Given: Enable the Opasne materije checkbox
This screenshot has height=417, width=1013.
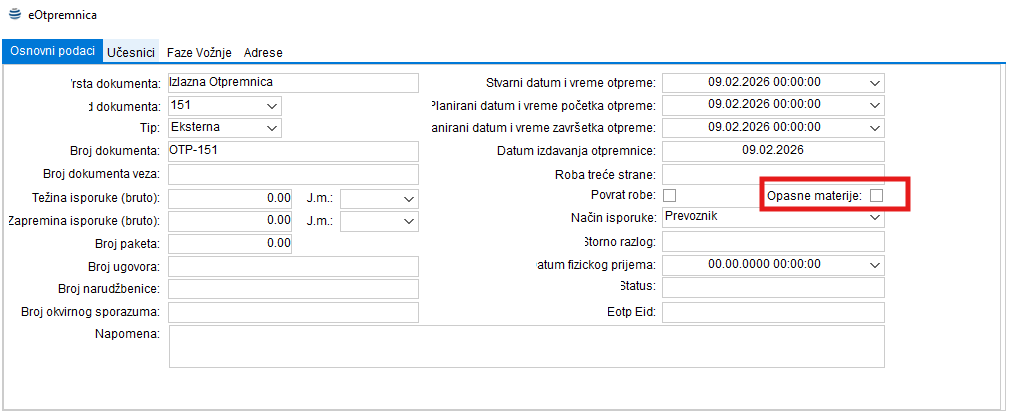Looking at the screenshot, I should point(876,196).
